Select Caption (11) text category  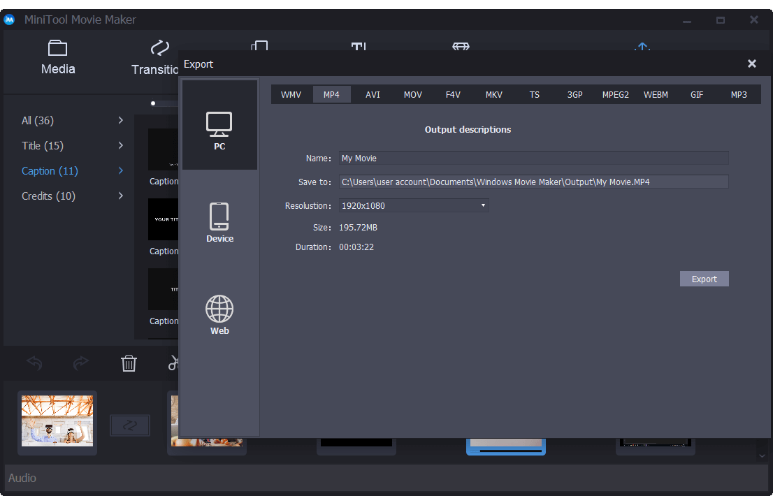[x=50, y=171]
